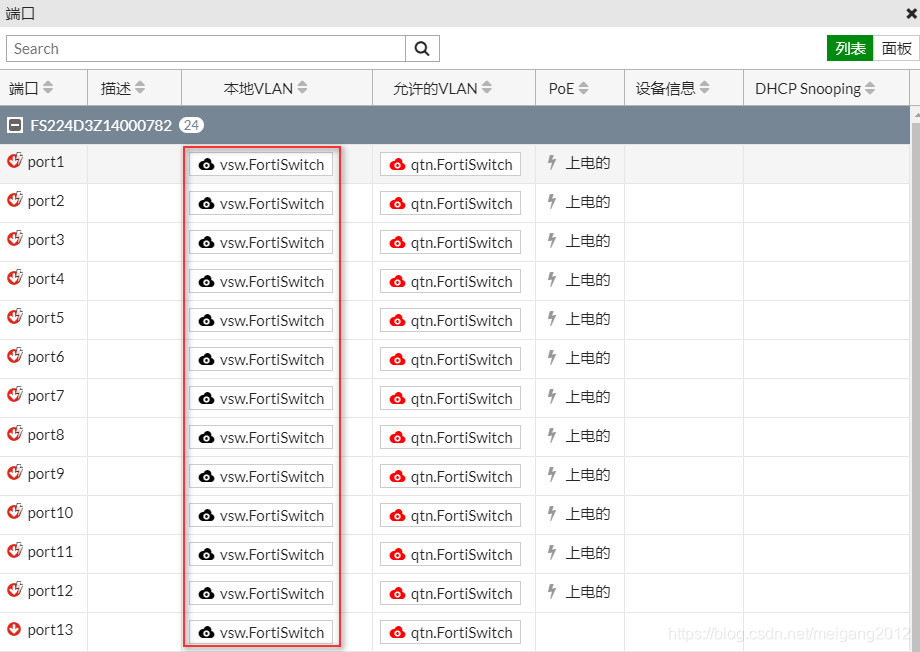Image resolution: width=920 pixels, height=652 pixels.
Task: Click port13 native VLAN vsw.FortiSwitch entry
Action: [261, 632]
